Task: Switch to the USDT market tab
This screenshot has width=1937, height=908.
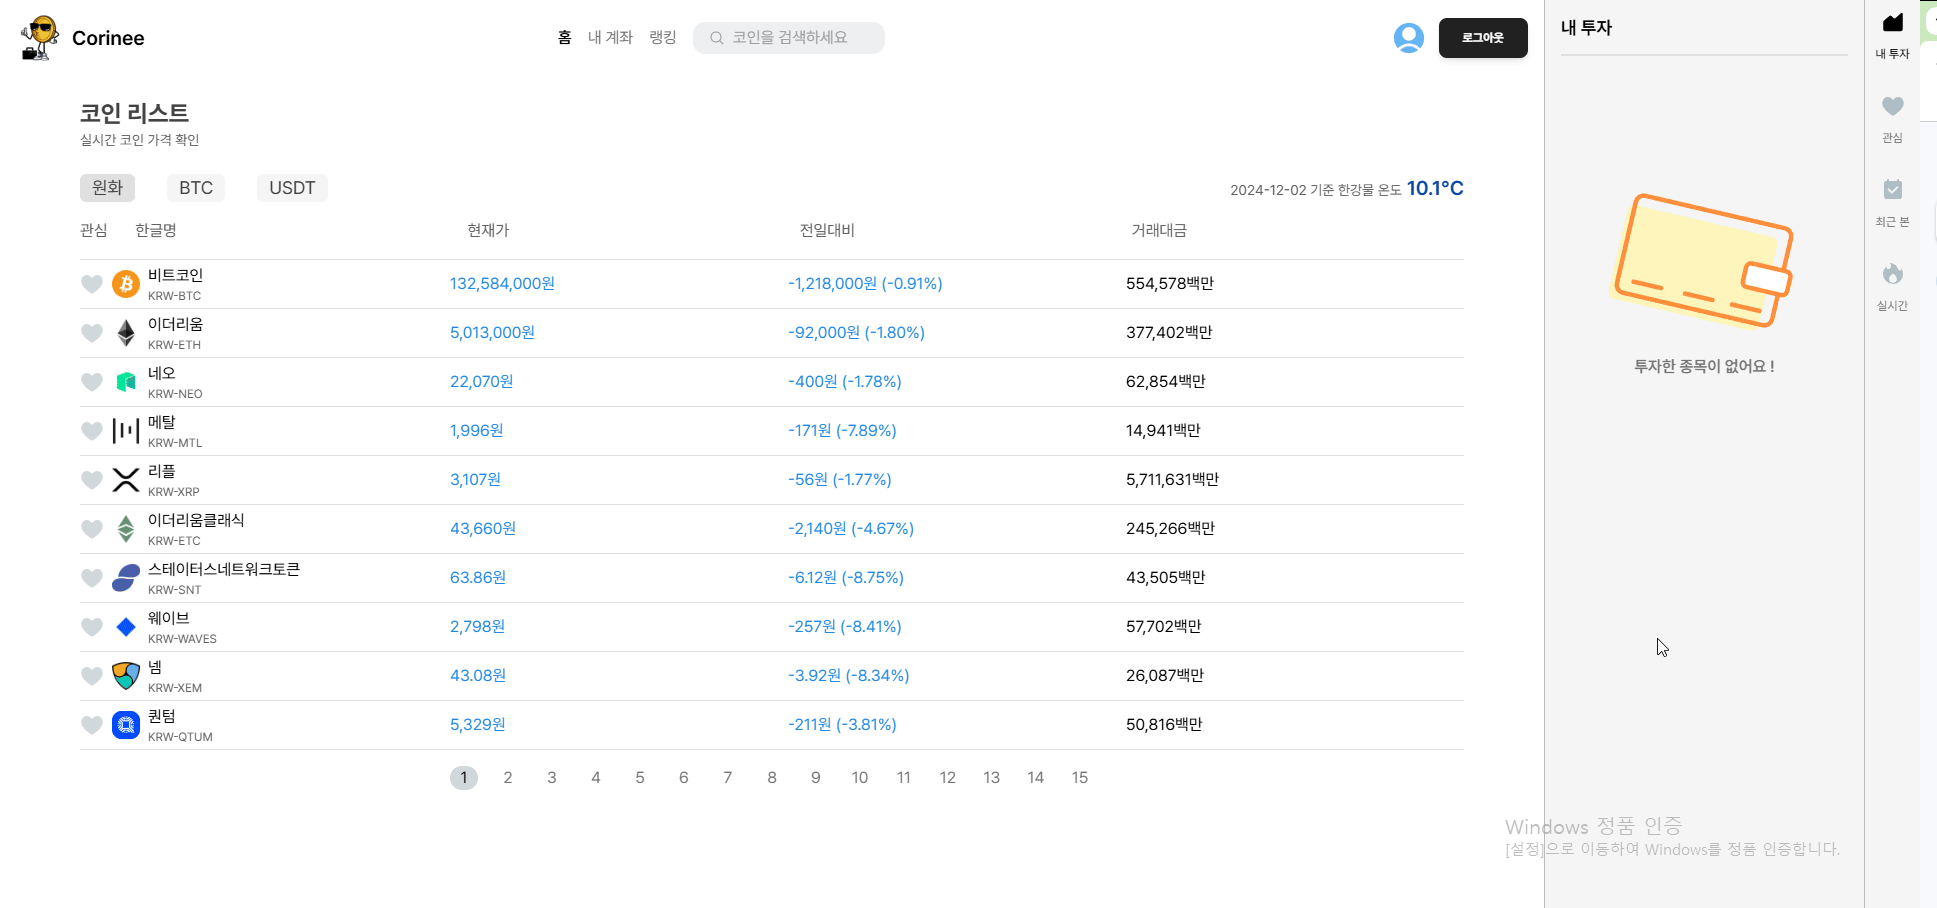Action: click(x=292, y=188)
